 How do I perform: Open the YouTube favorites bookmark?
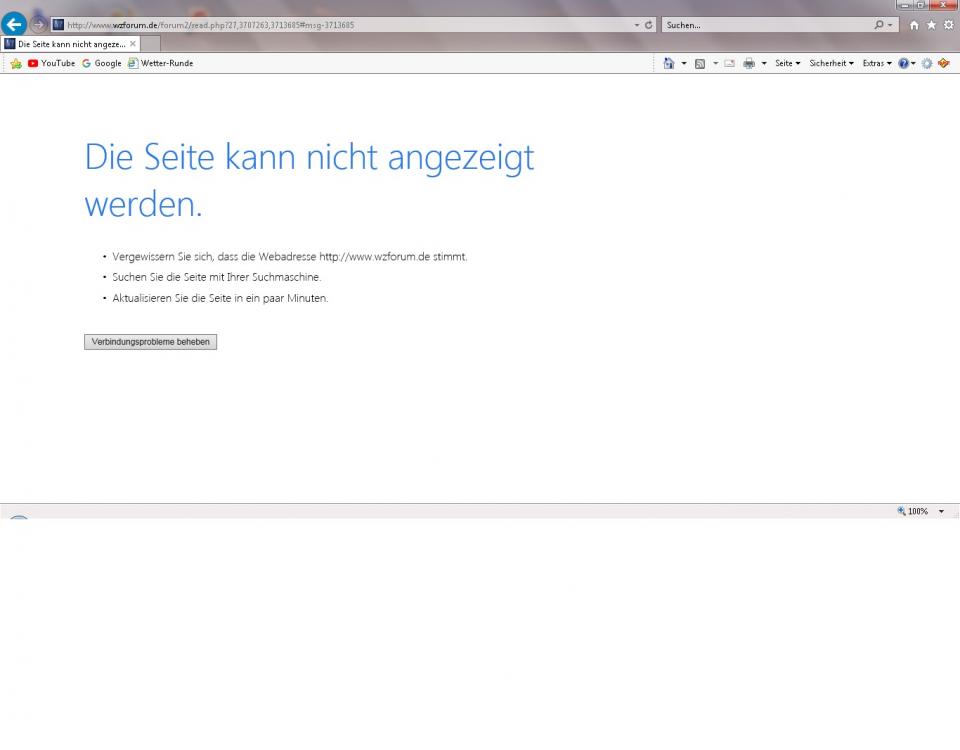click(51, 63)
